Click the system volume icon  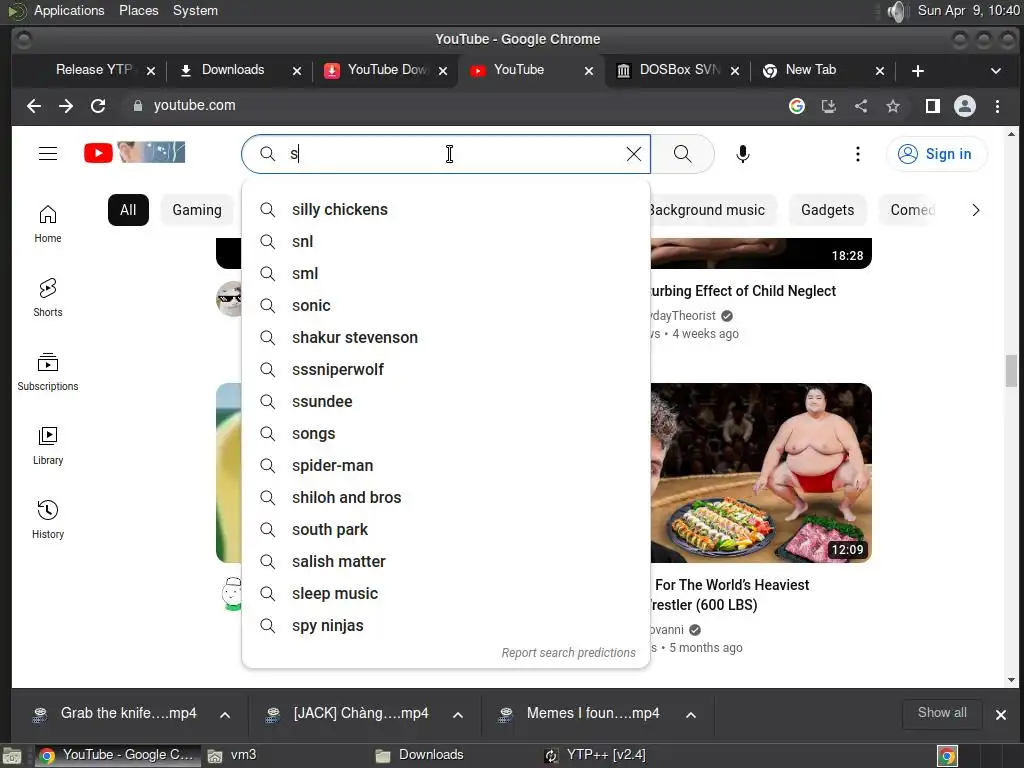(898, 11)
